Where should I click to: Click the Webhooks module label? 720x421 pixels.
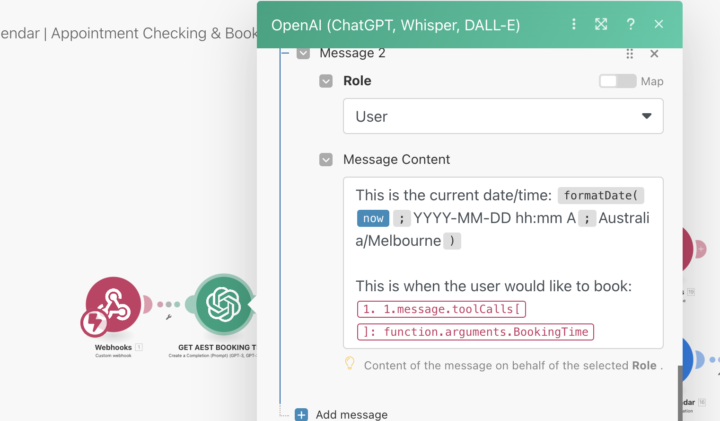point(113,348)
